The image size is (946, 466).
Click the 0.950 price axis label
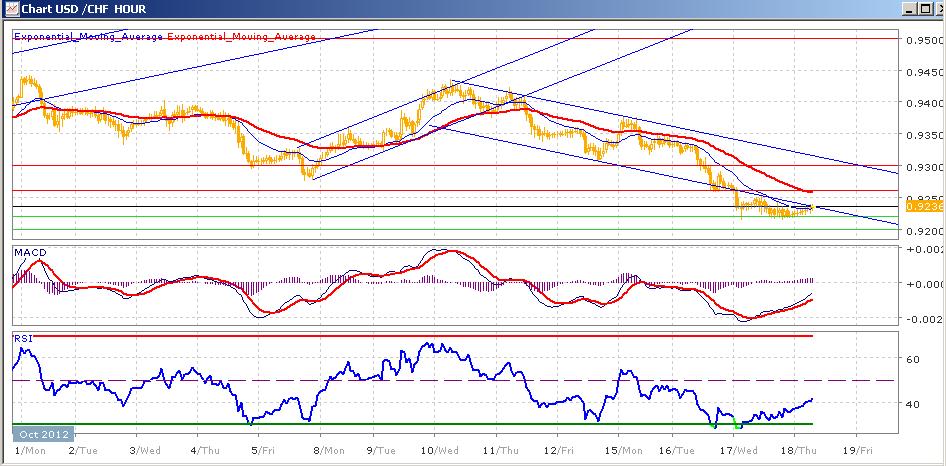pyautogui.click(x=925, y=40)
